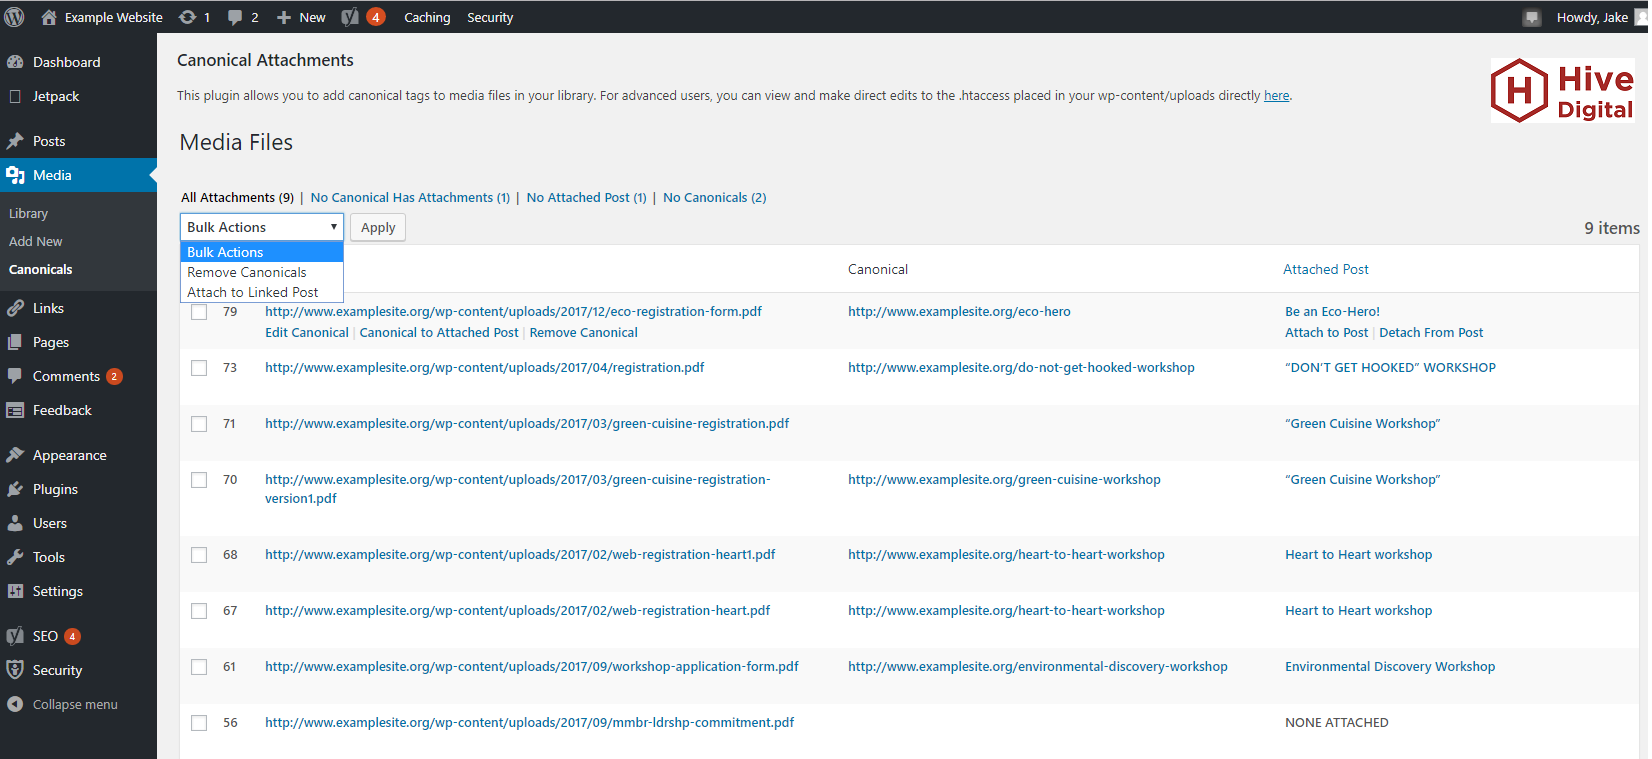
Task: Select Remove Canonicals from dropdown list
Action: point(262,272)
